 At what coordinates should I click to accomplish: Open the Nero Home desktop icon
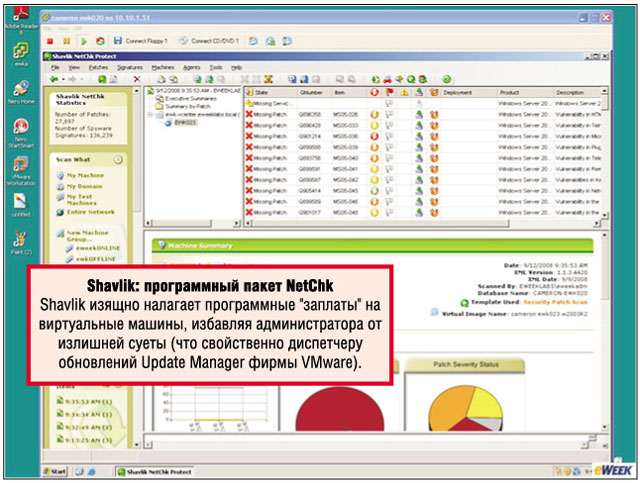click(x=21, y=92)
